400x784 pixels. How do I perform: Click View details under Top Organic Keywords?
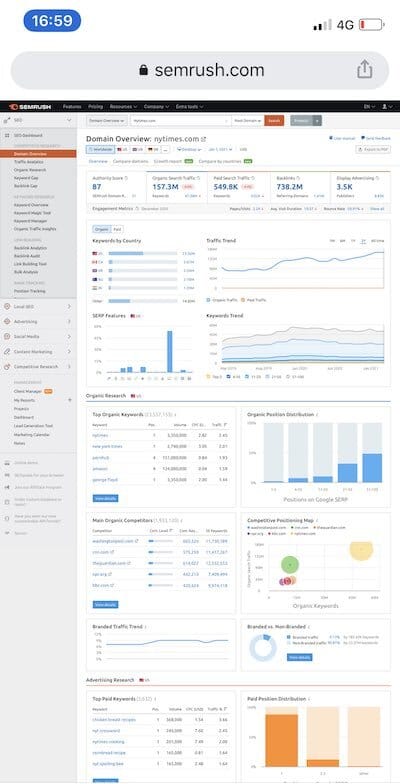[106, 498]
